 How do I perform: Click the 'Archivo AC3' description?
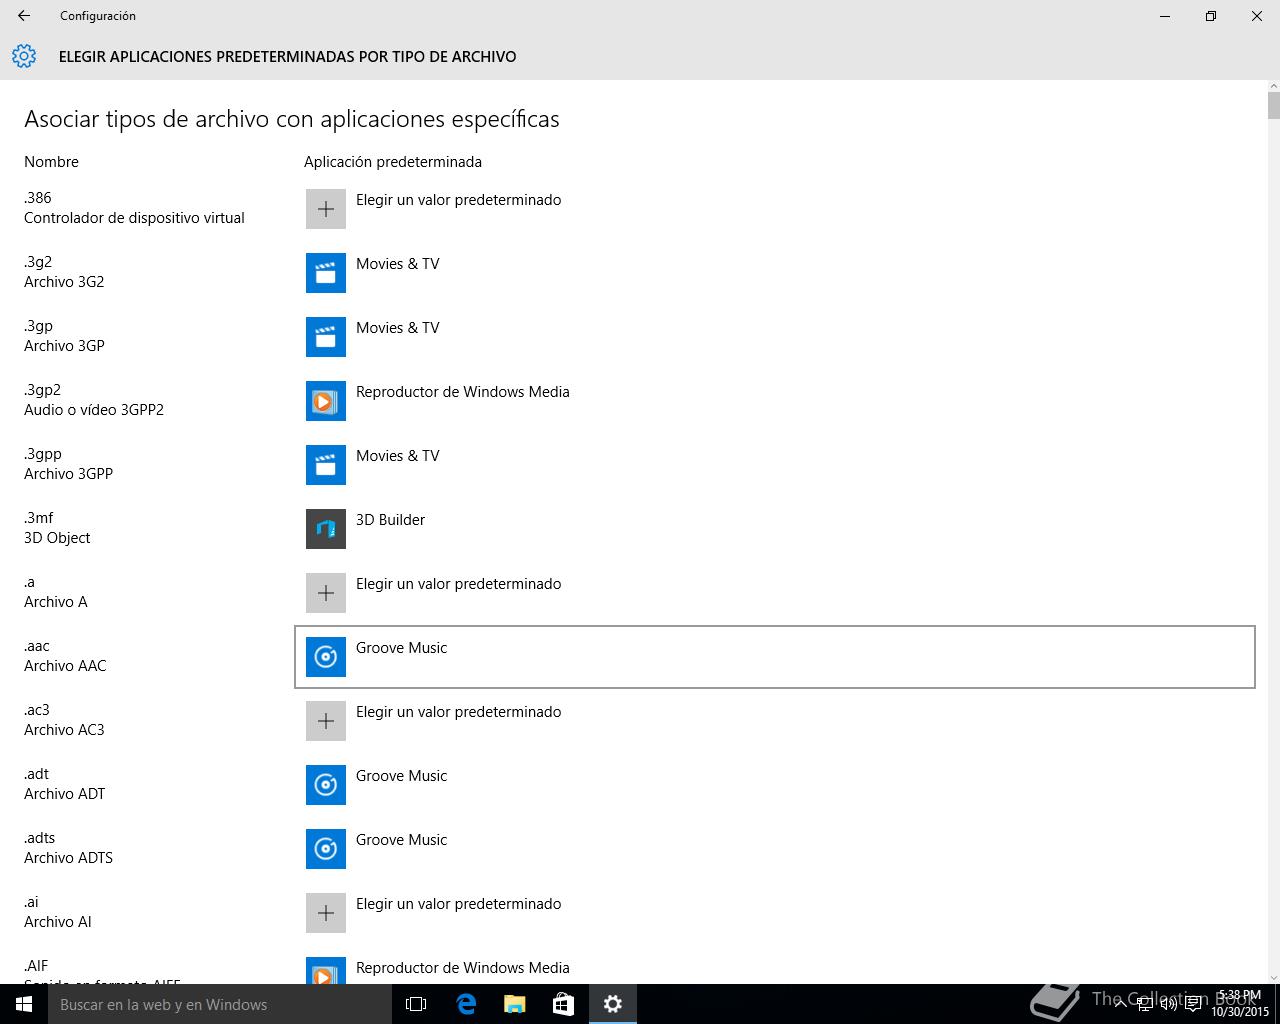click(x=64, y=730)
